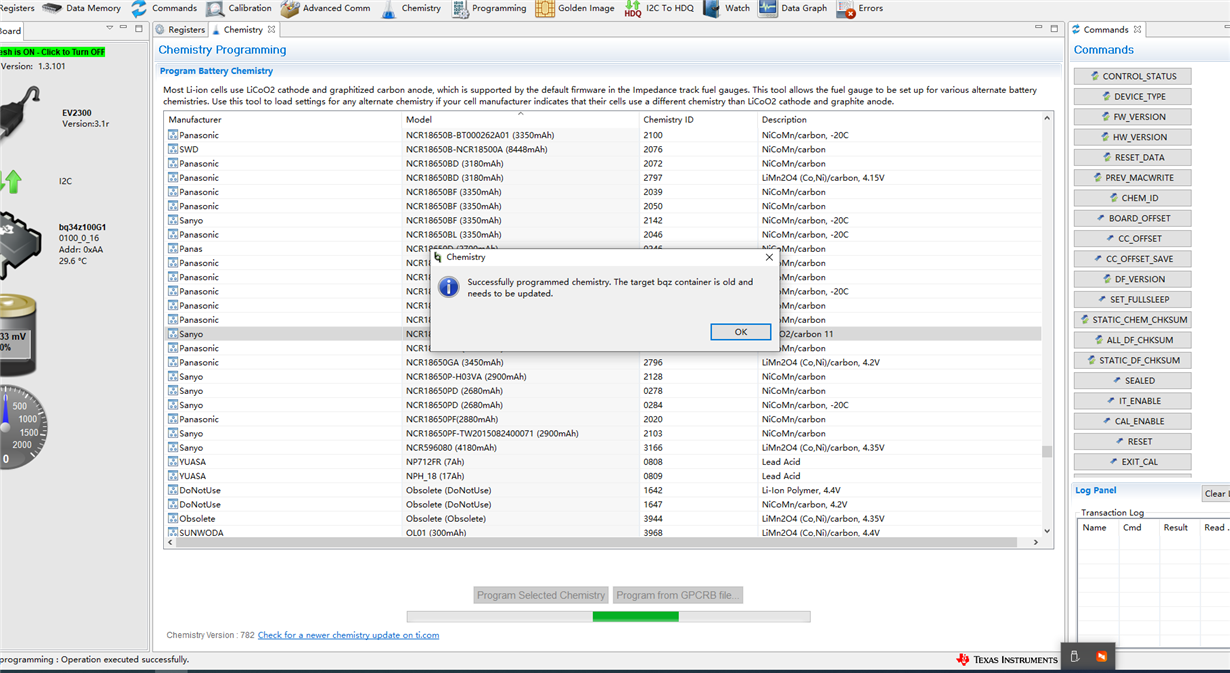This screenshot has width=1230, height=673.
Task: Click the I2C green arrow icon
Action: 11,181
